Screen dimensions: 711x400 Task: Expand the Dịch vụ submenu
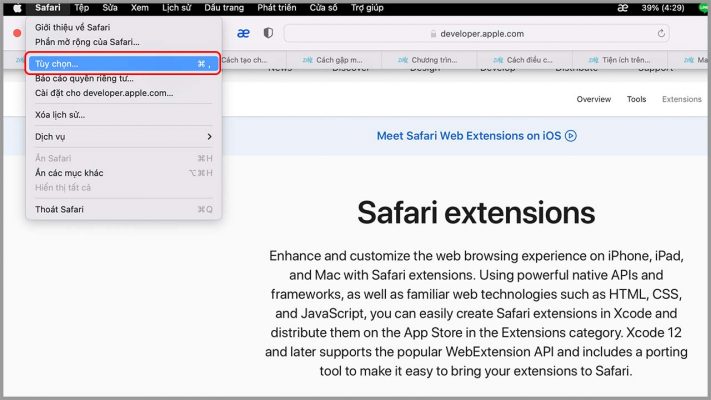pyautogui.click(x=123, y=136)
